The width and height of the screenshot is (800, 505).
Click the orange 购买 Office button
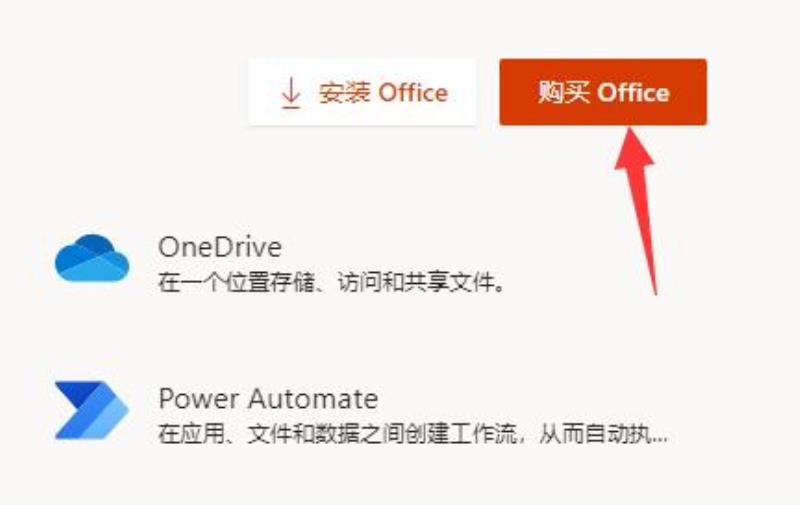(x=603, y=92)
